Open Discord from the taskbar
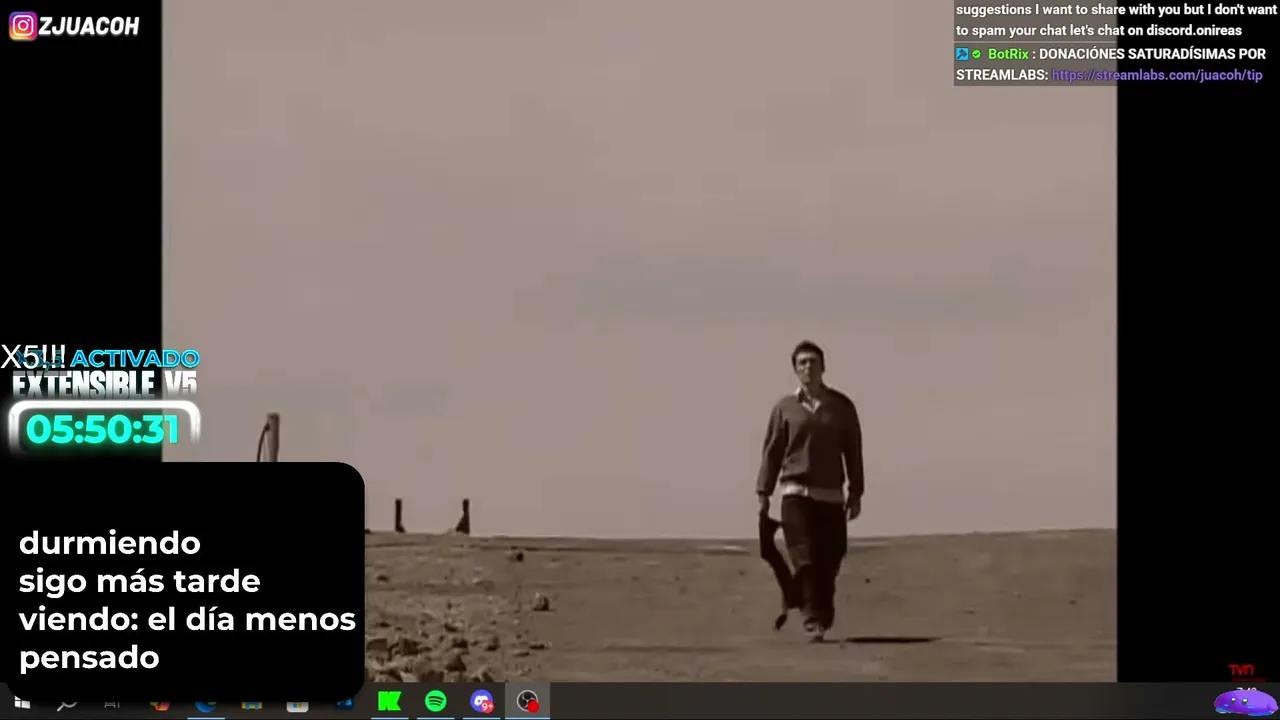The width and height of the screenshot is (1280, 720). 482,702
